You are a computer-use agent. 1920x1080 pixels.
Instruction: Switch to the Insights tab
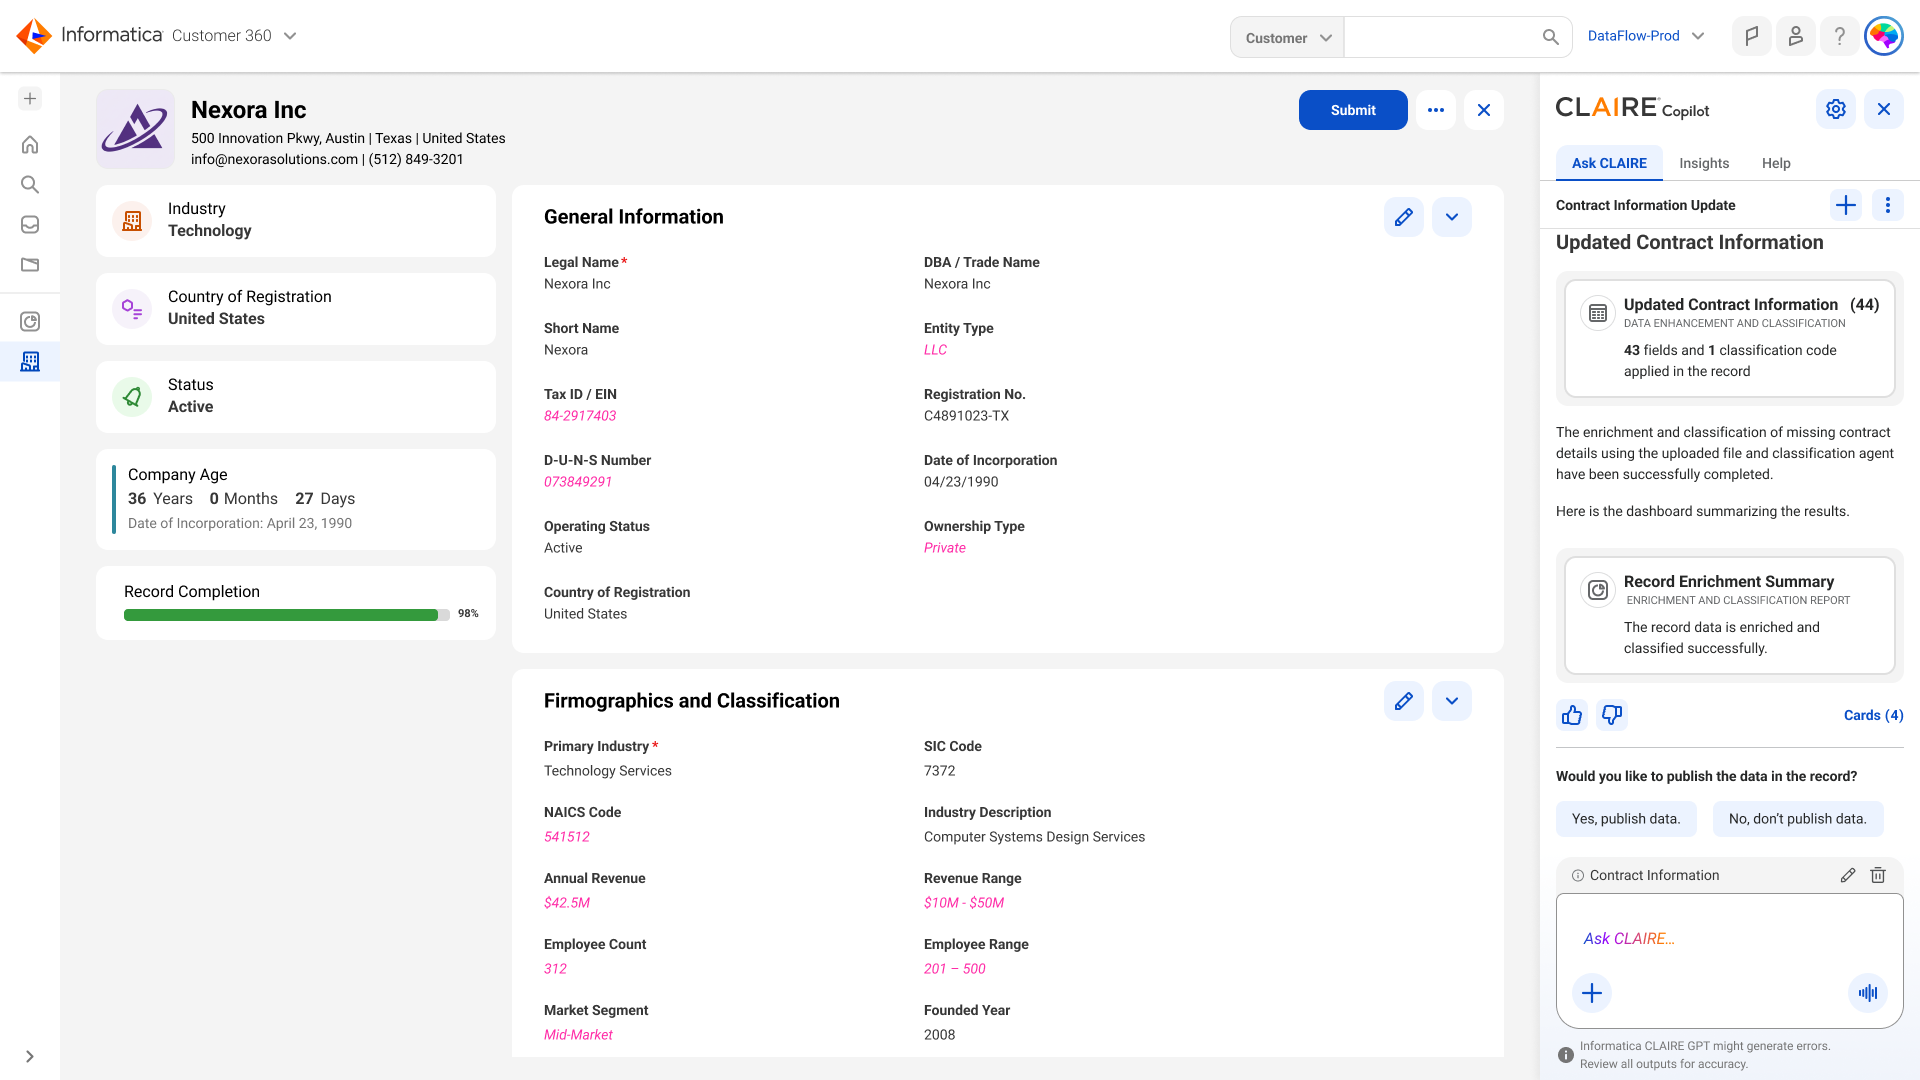click(x=1704, y=163)
